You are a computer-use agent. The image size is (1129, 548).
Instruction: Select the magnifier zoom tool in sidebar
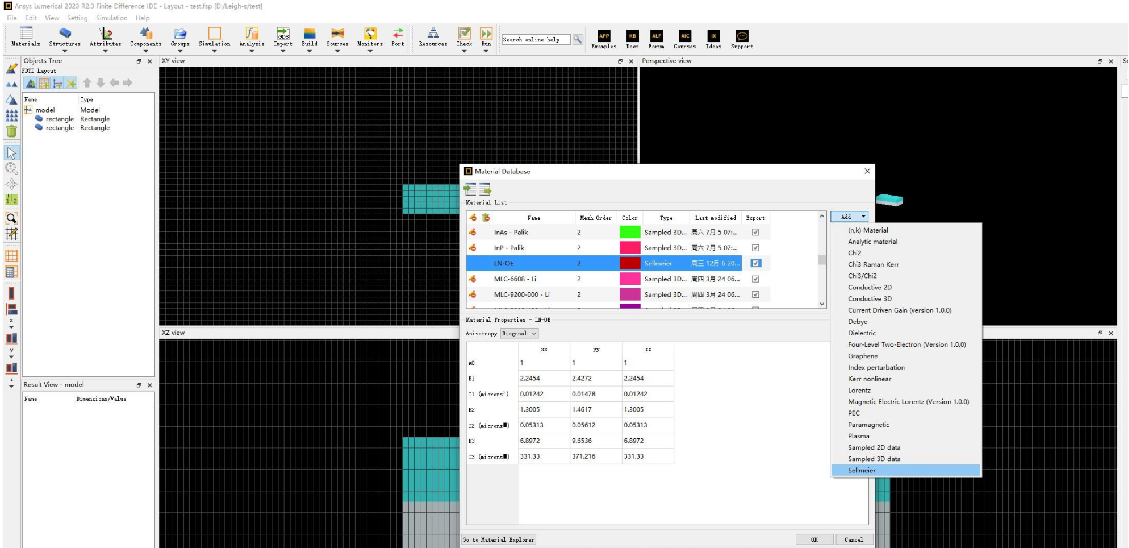tap(12, 169)
